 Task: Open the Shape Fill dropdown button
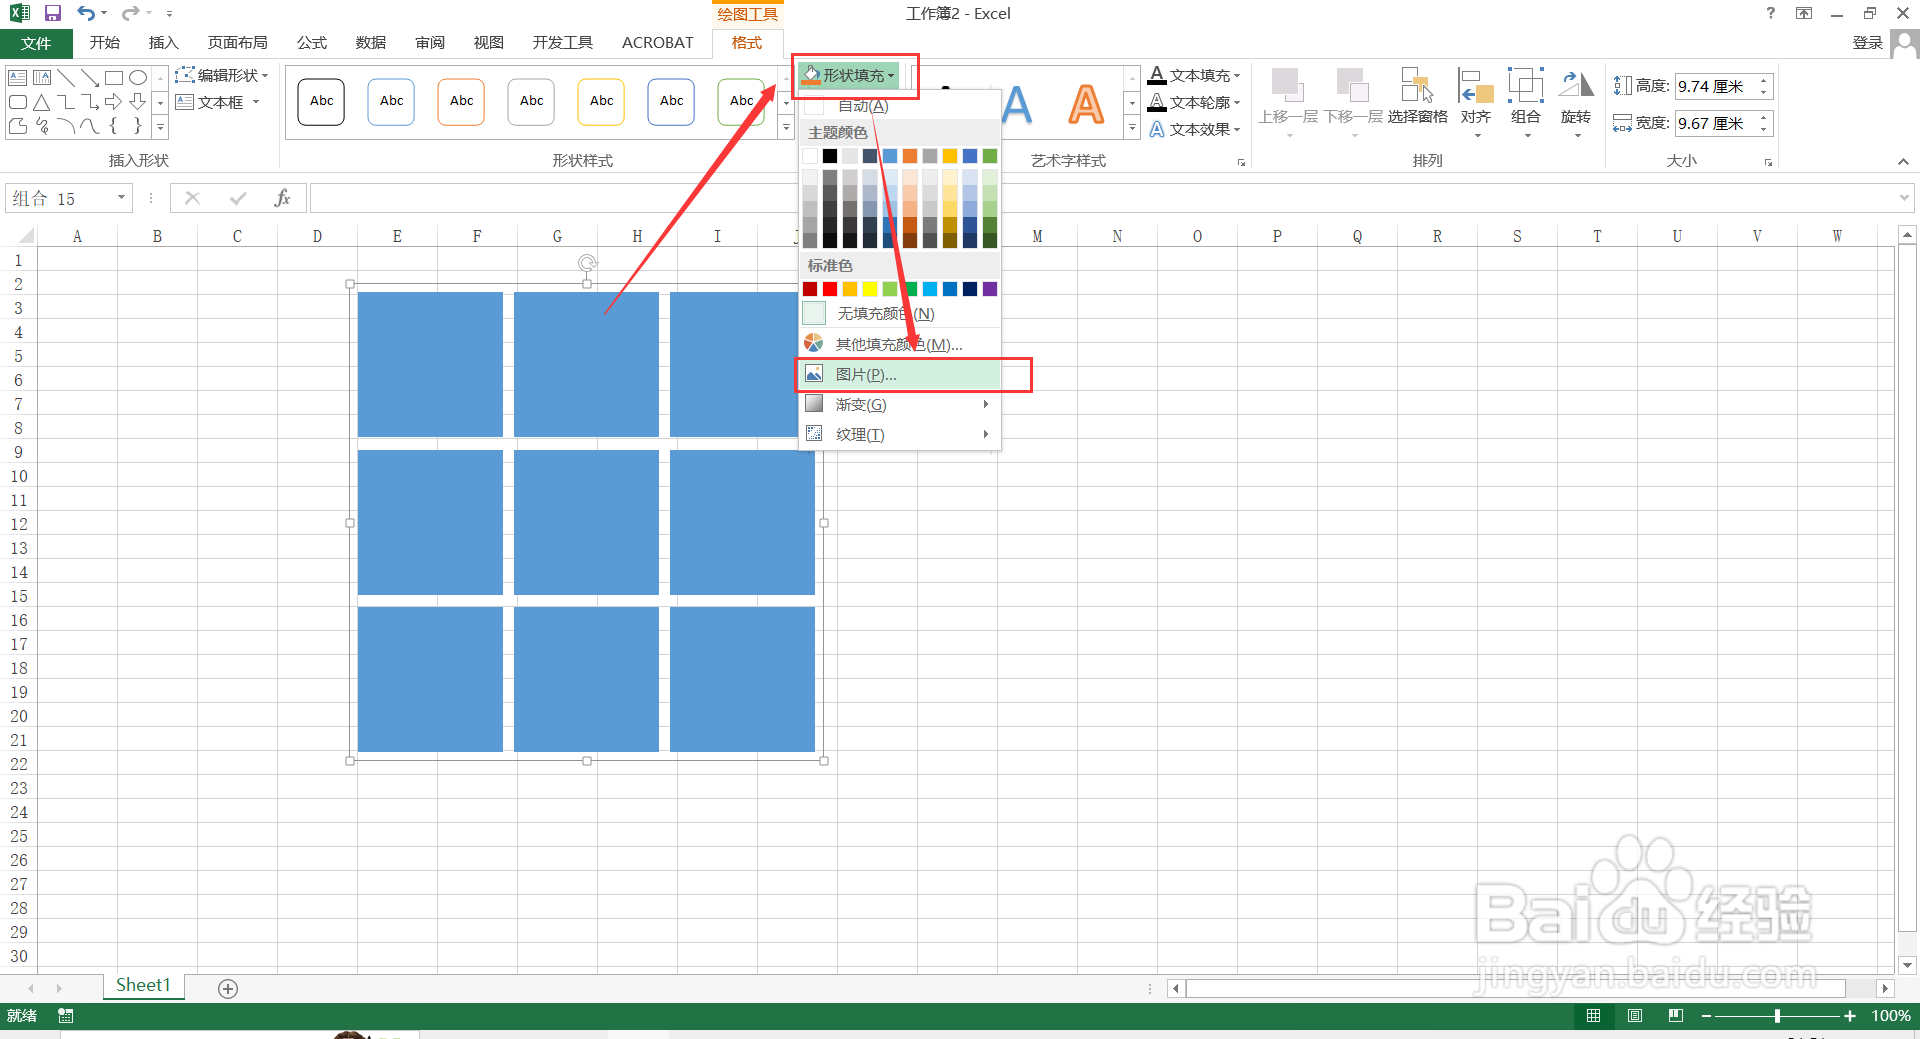click(x=850, y=75)
